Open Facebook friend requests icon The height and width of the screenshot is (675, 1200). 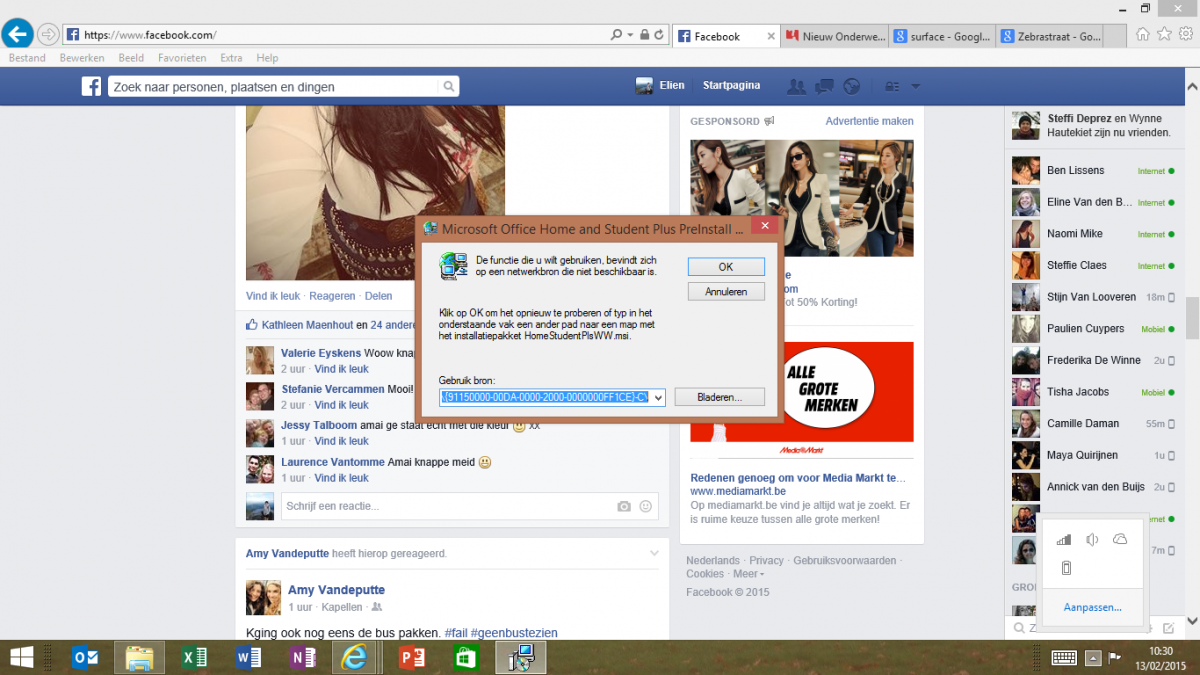[x=796, y=86]
